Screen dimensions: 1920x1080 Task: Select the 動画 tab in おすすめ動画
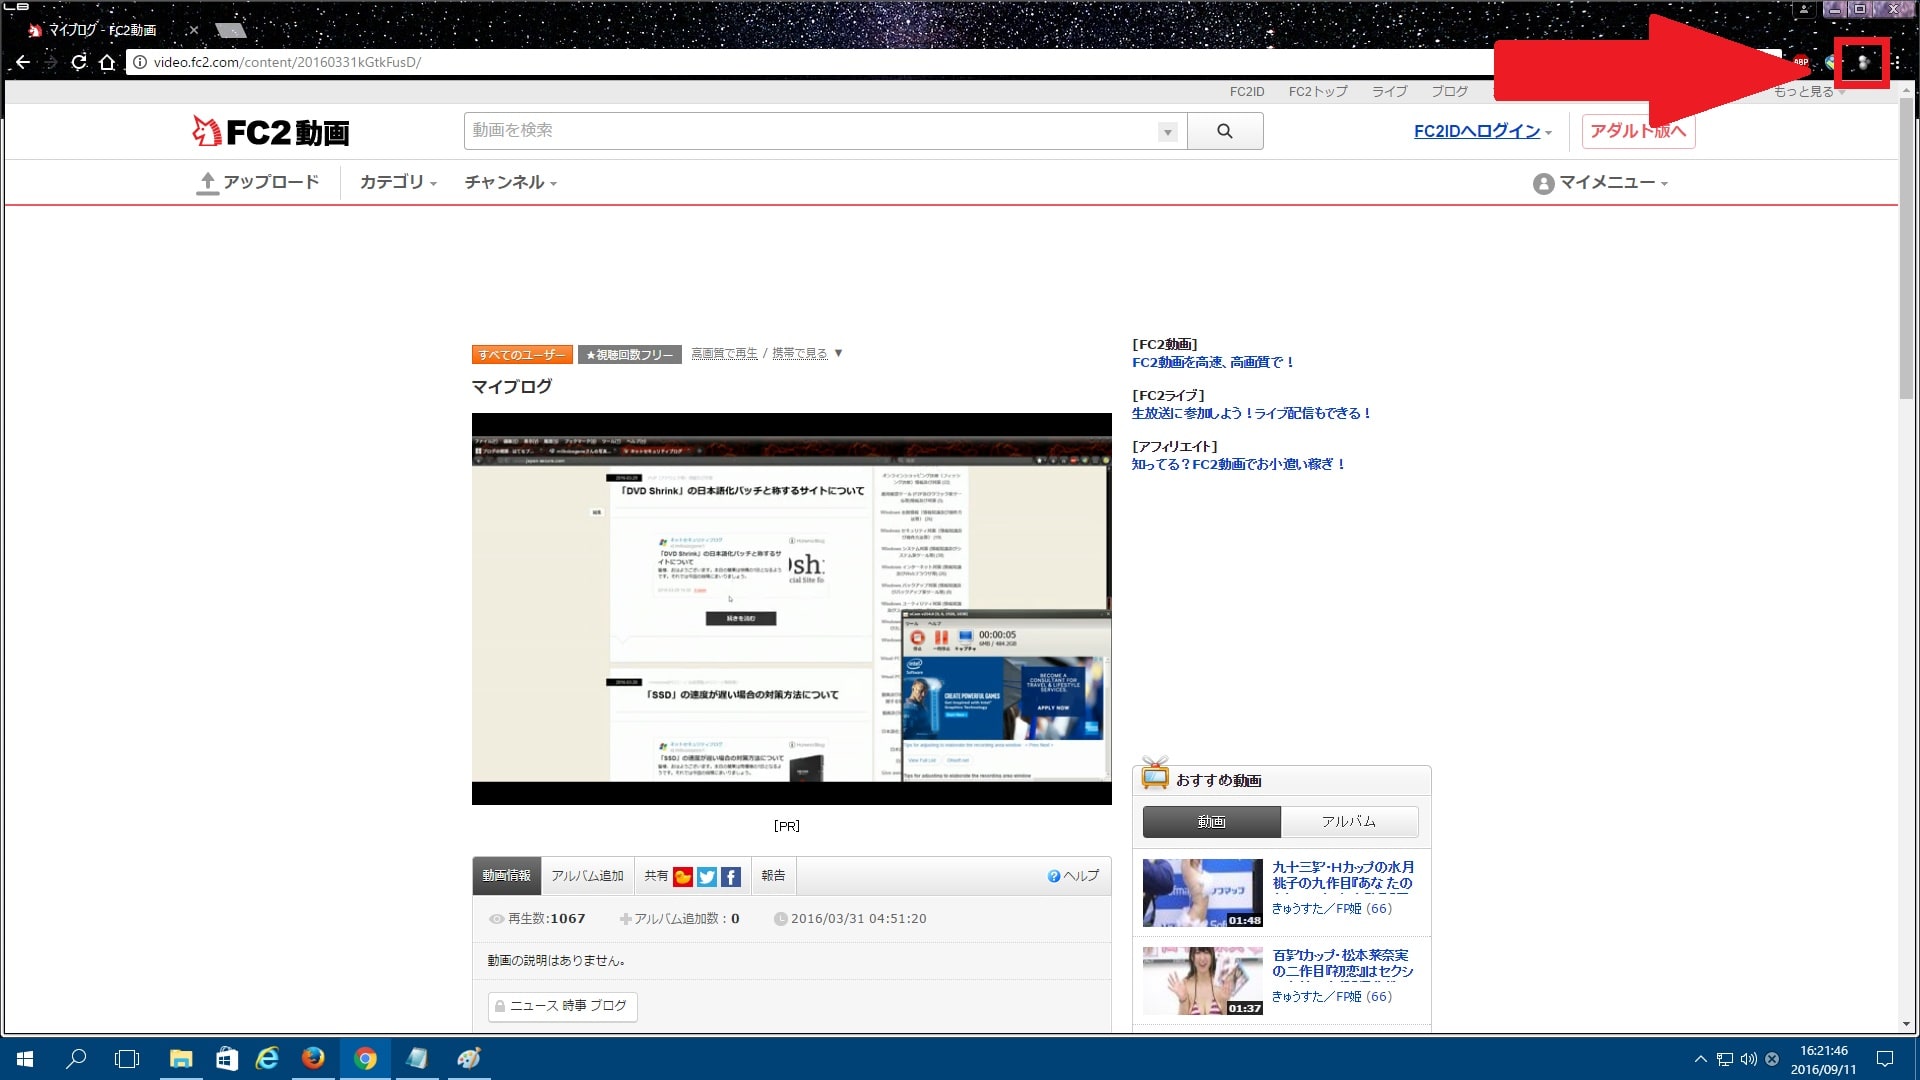(1211, 822)
